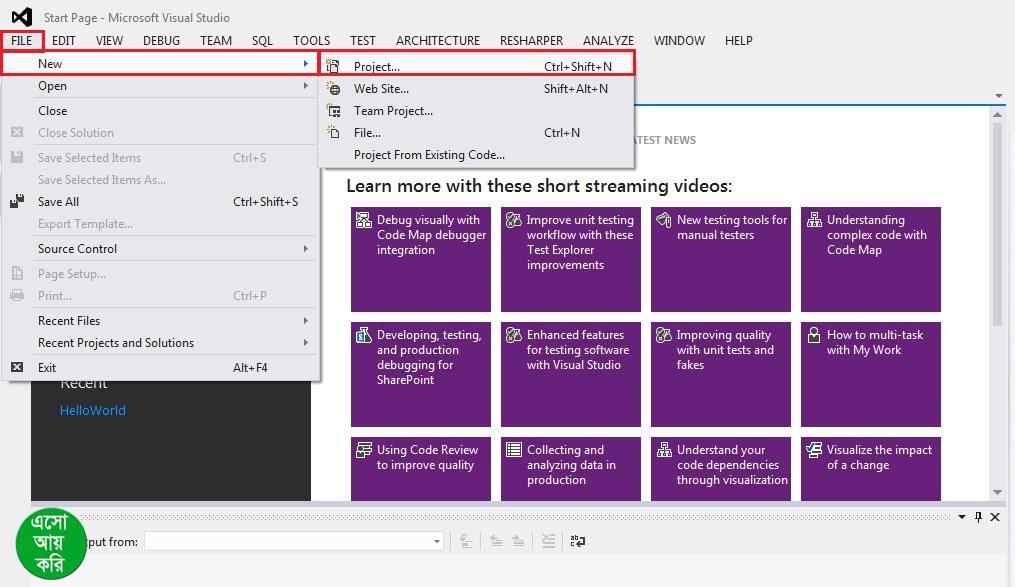Image resolution: width=1015 pixels, height=587 pixels.
Task: Open the ARCHITECTURE menu
Action: 437,41
